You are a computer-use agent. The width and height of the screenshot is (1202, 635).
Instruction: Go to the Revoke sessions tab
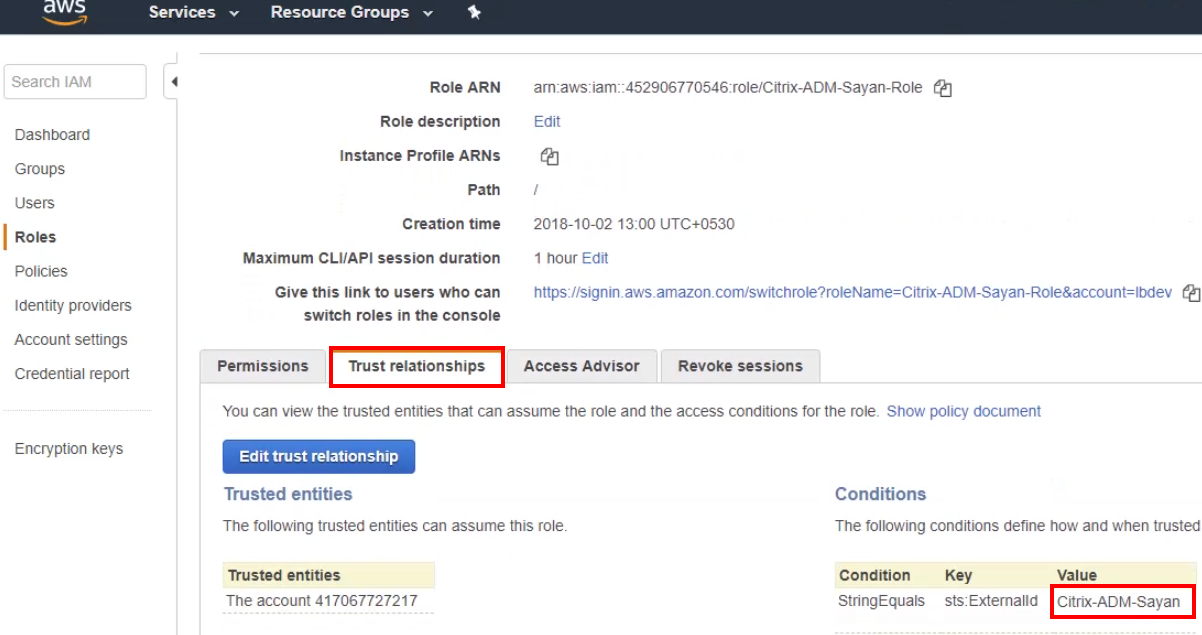click(x=740, y=366)
